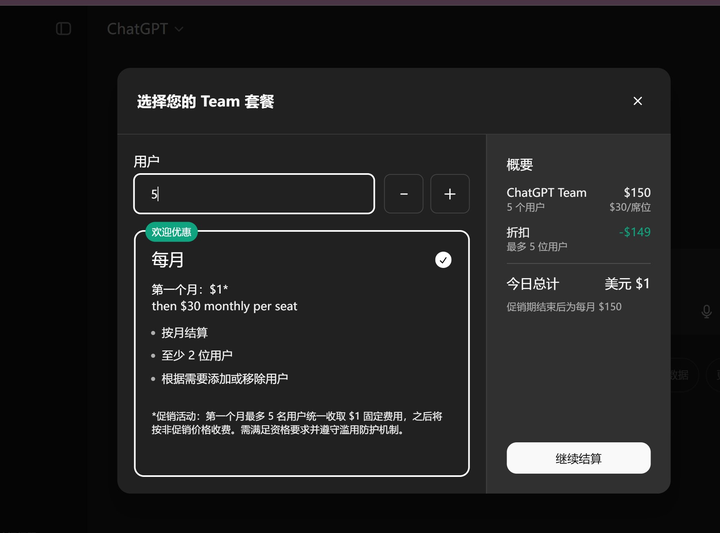This screenshot has height=533, width=720.
Task: Click the 继续结算 checkout button
Action: pos(579,458)
